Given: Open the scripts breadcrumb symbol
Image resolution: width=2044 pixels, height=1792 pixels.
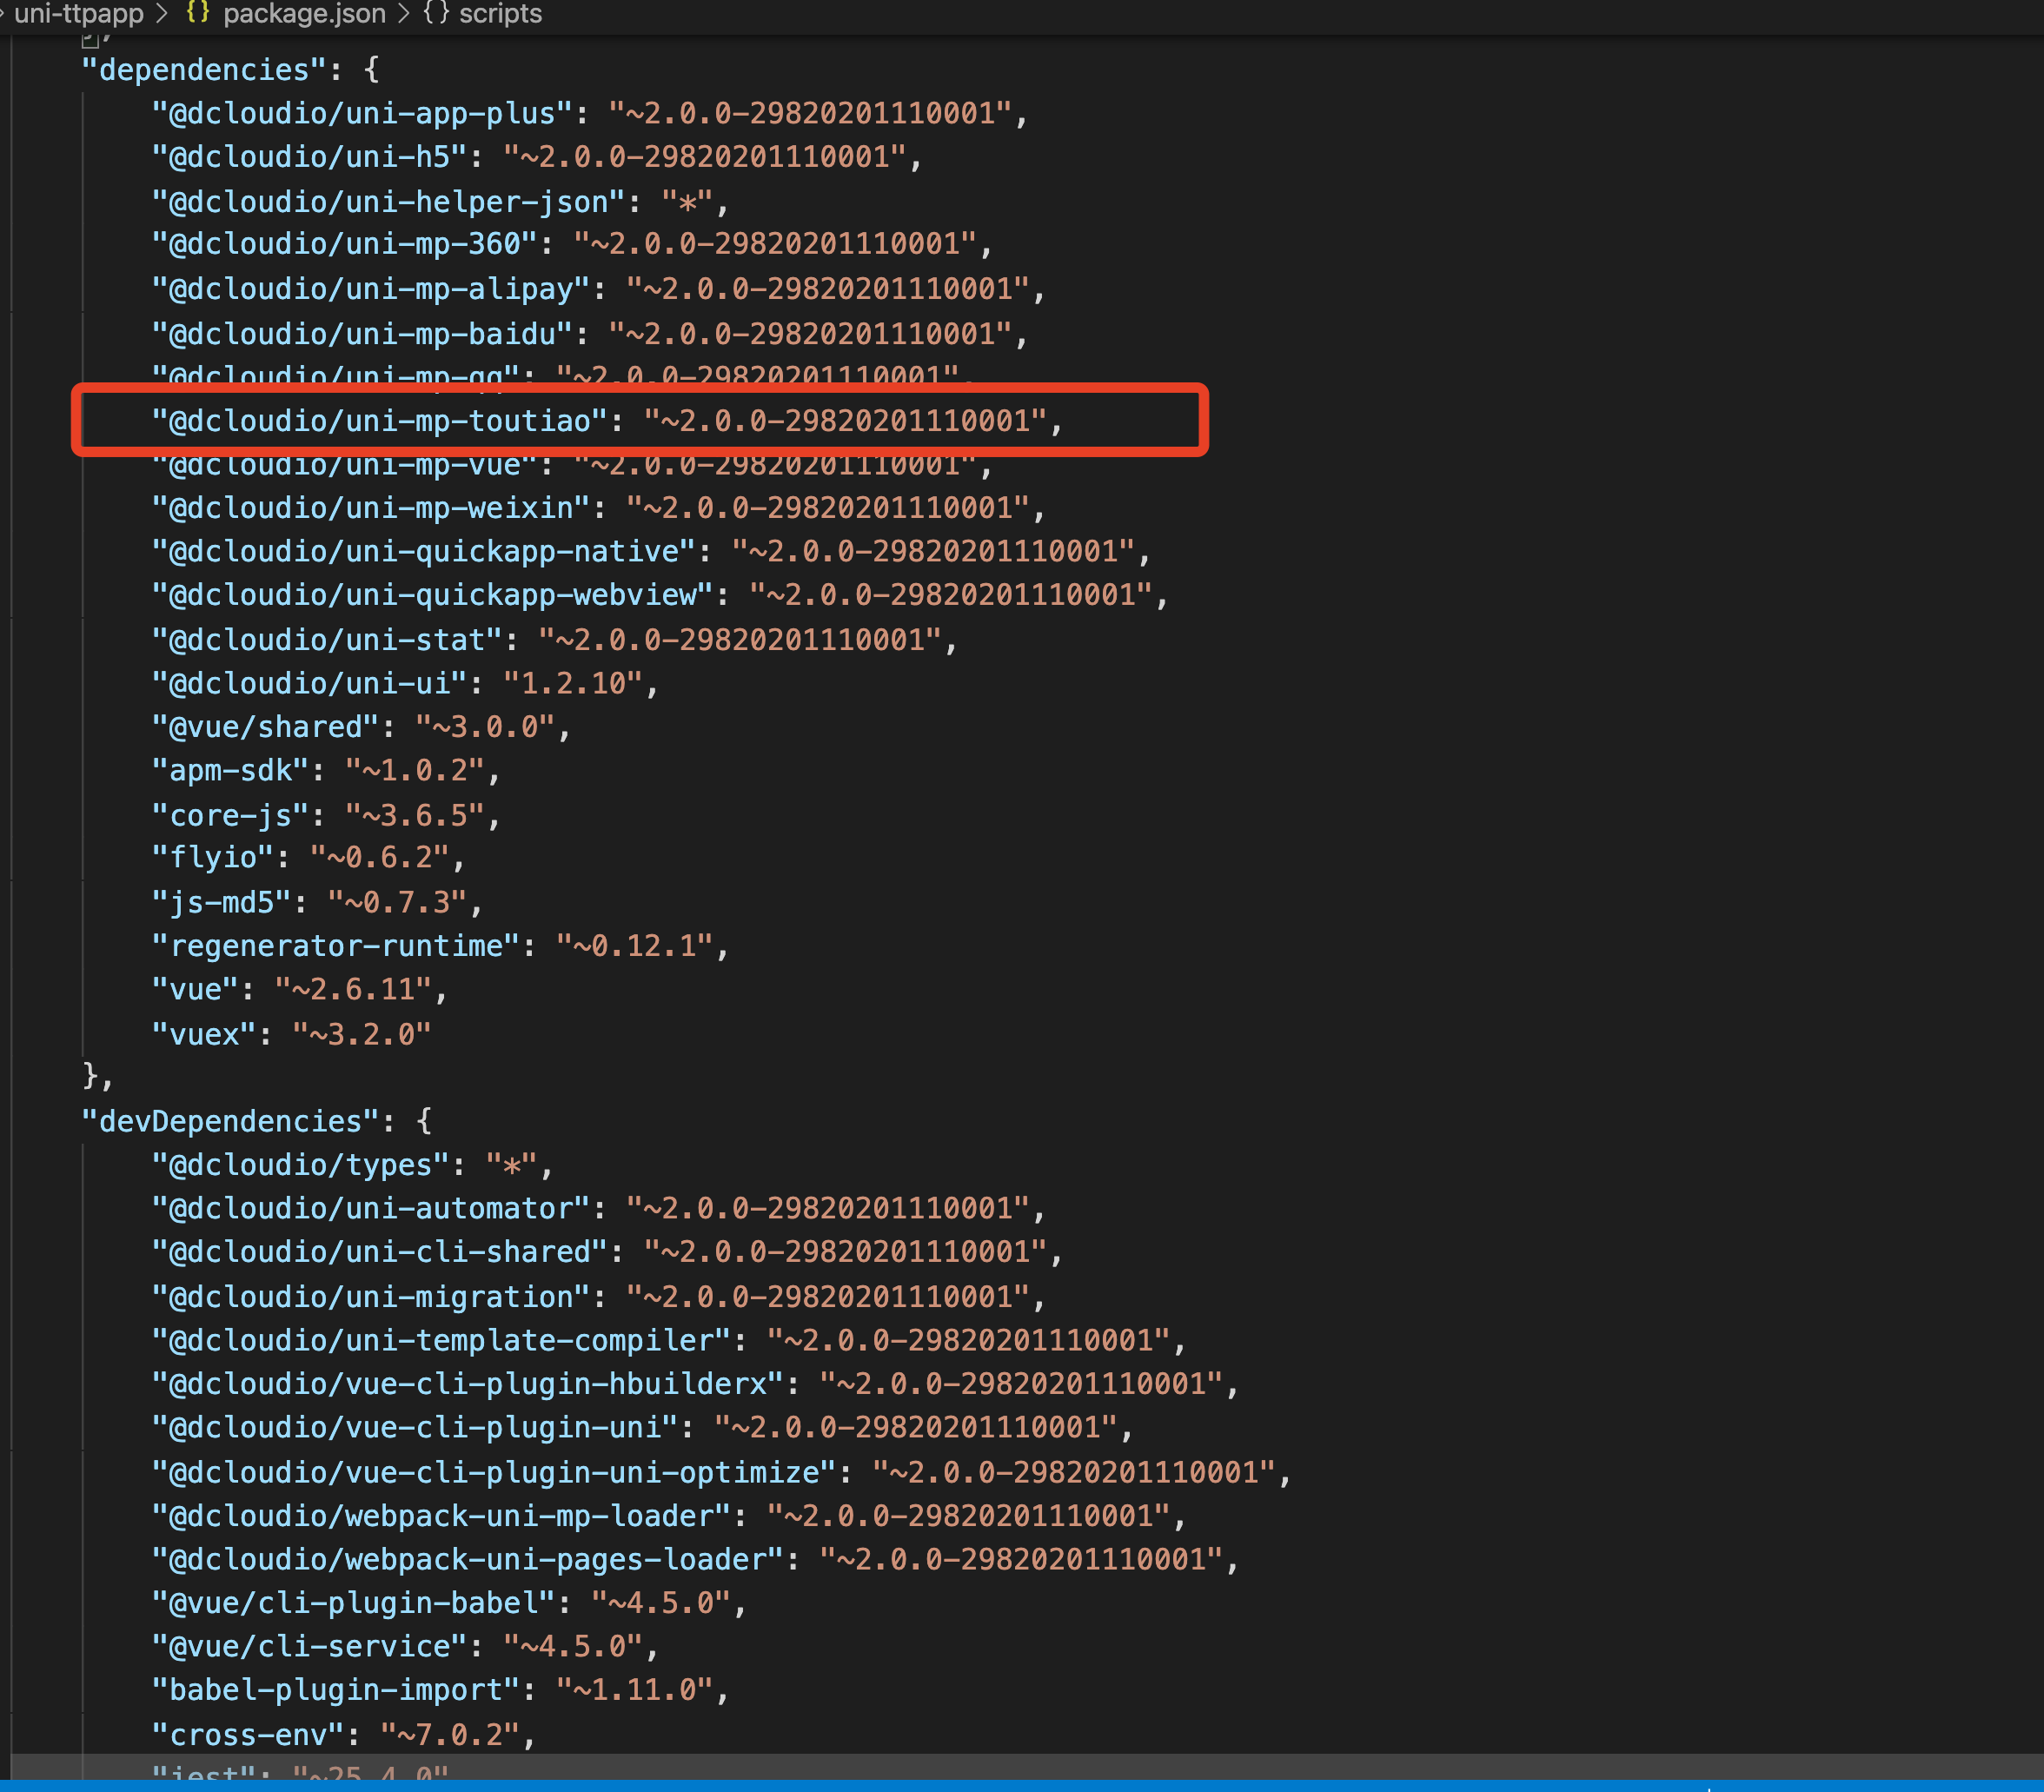Looking at the screenshot, I should click(500, 13).
